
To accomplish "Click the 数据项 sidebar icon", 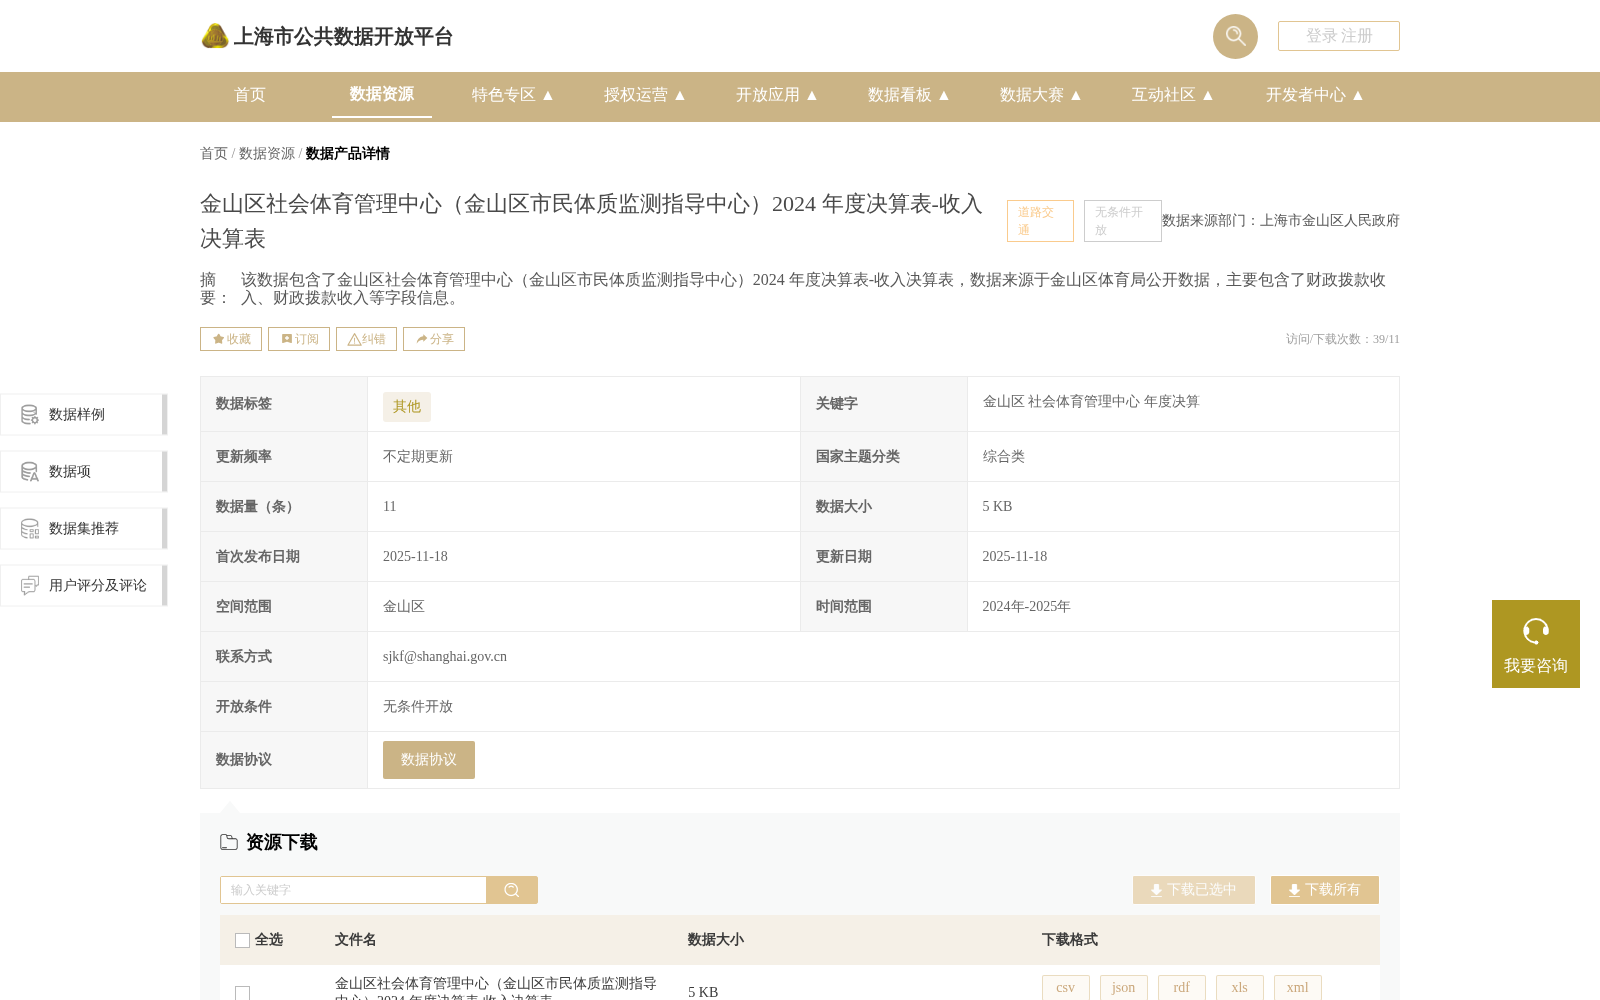I will [x=30, y=471].
